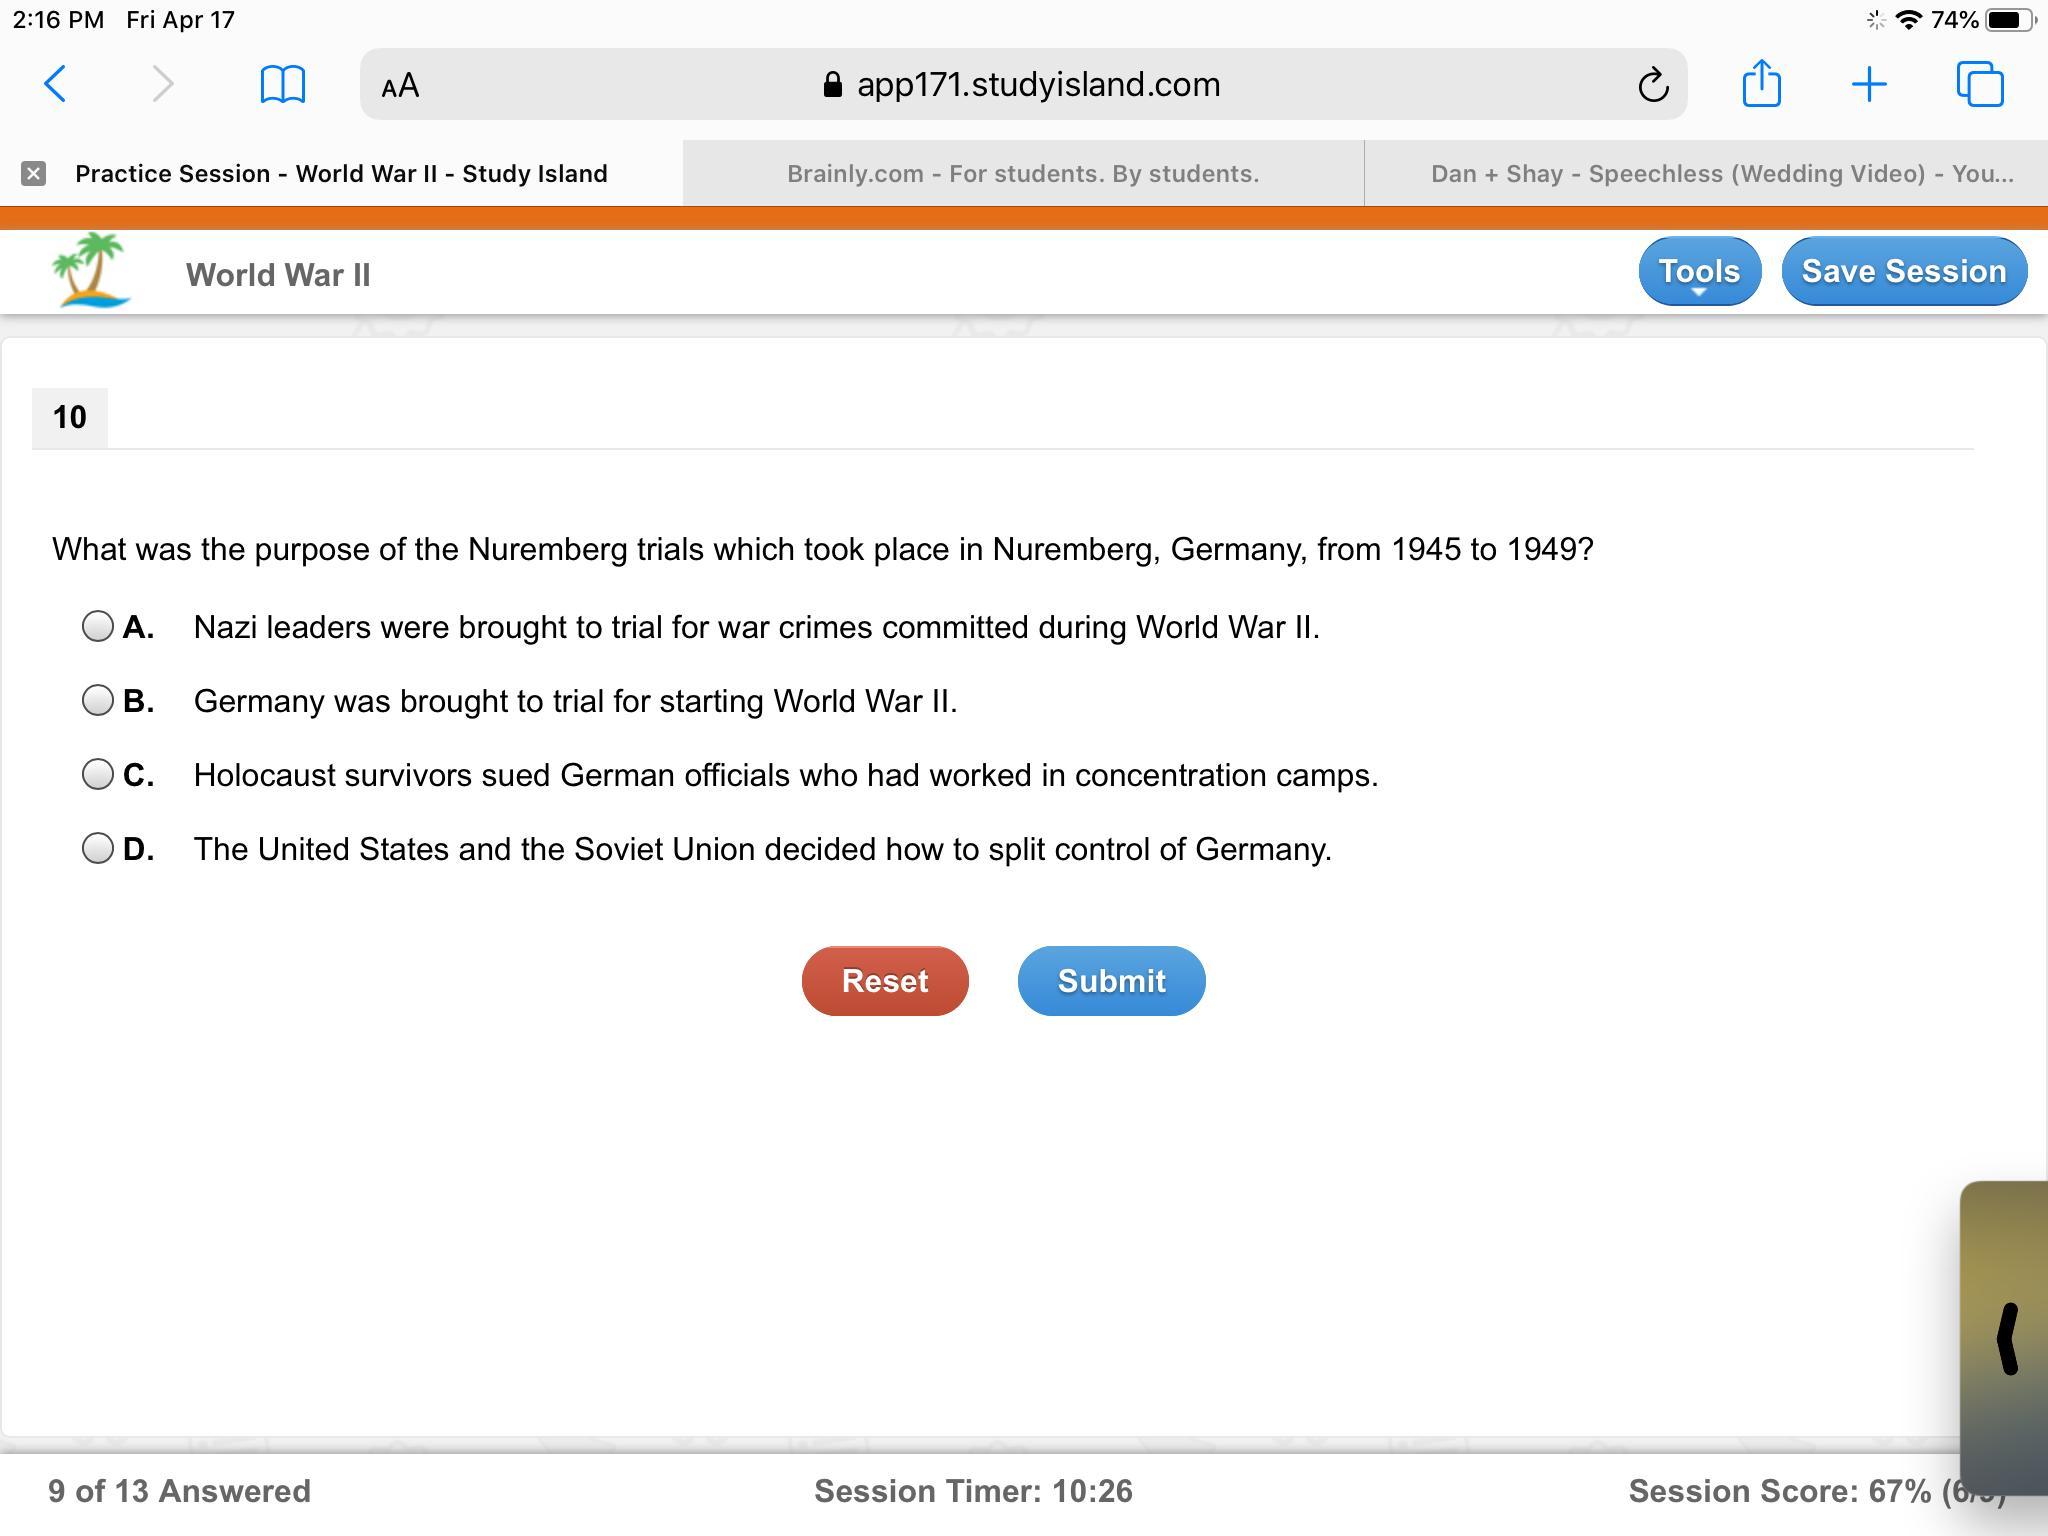Tap the Safari forward arrow

(162, 84)
